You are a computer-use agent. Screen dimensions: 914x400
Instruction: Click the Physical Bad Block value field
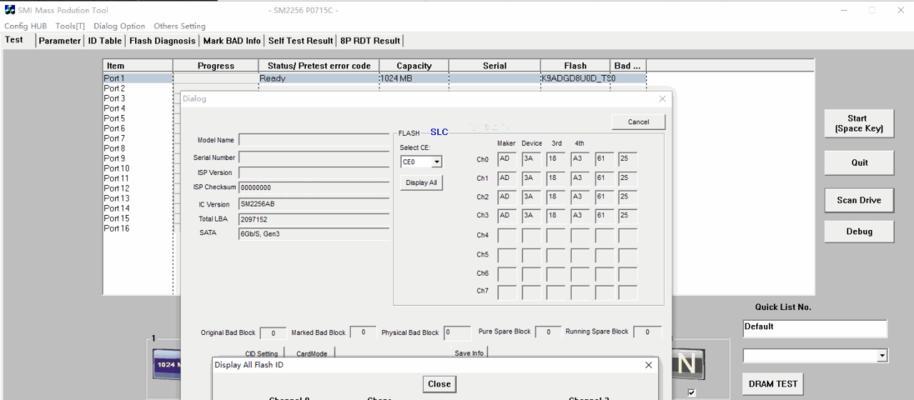(x=456, y=333)
